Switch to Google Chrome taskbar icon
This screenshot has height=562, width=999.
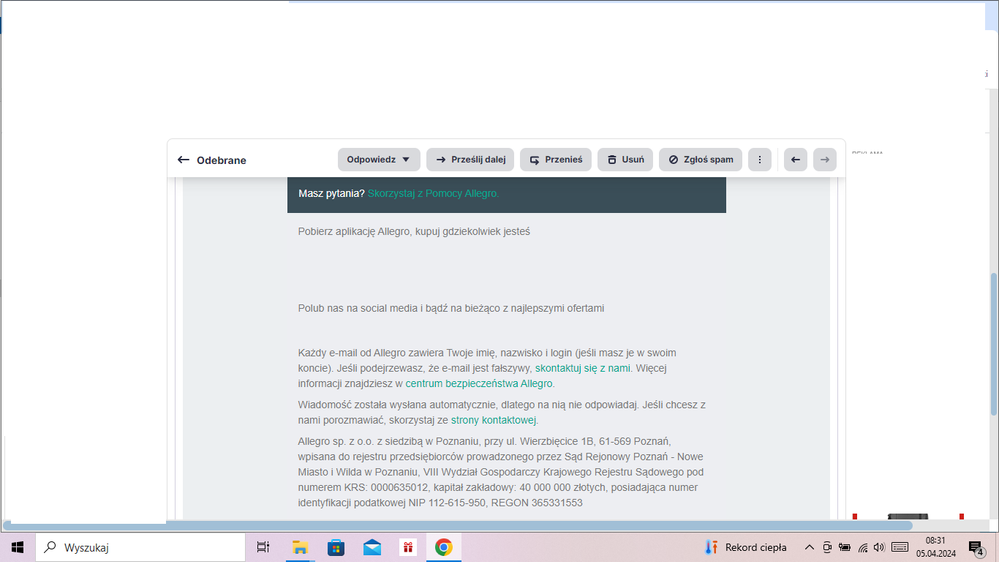coord(444,547)
